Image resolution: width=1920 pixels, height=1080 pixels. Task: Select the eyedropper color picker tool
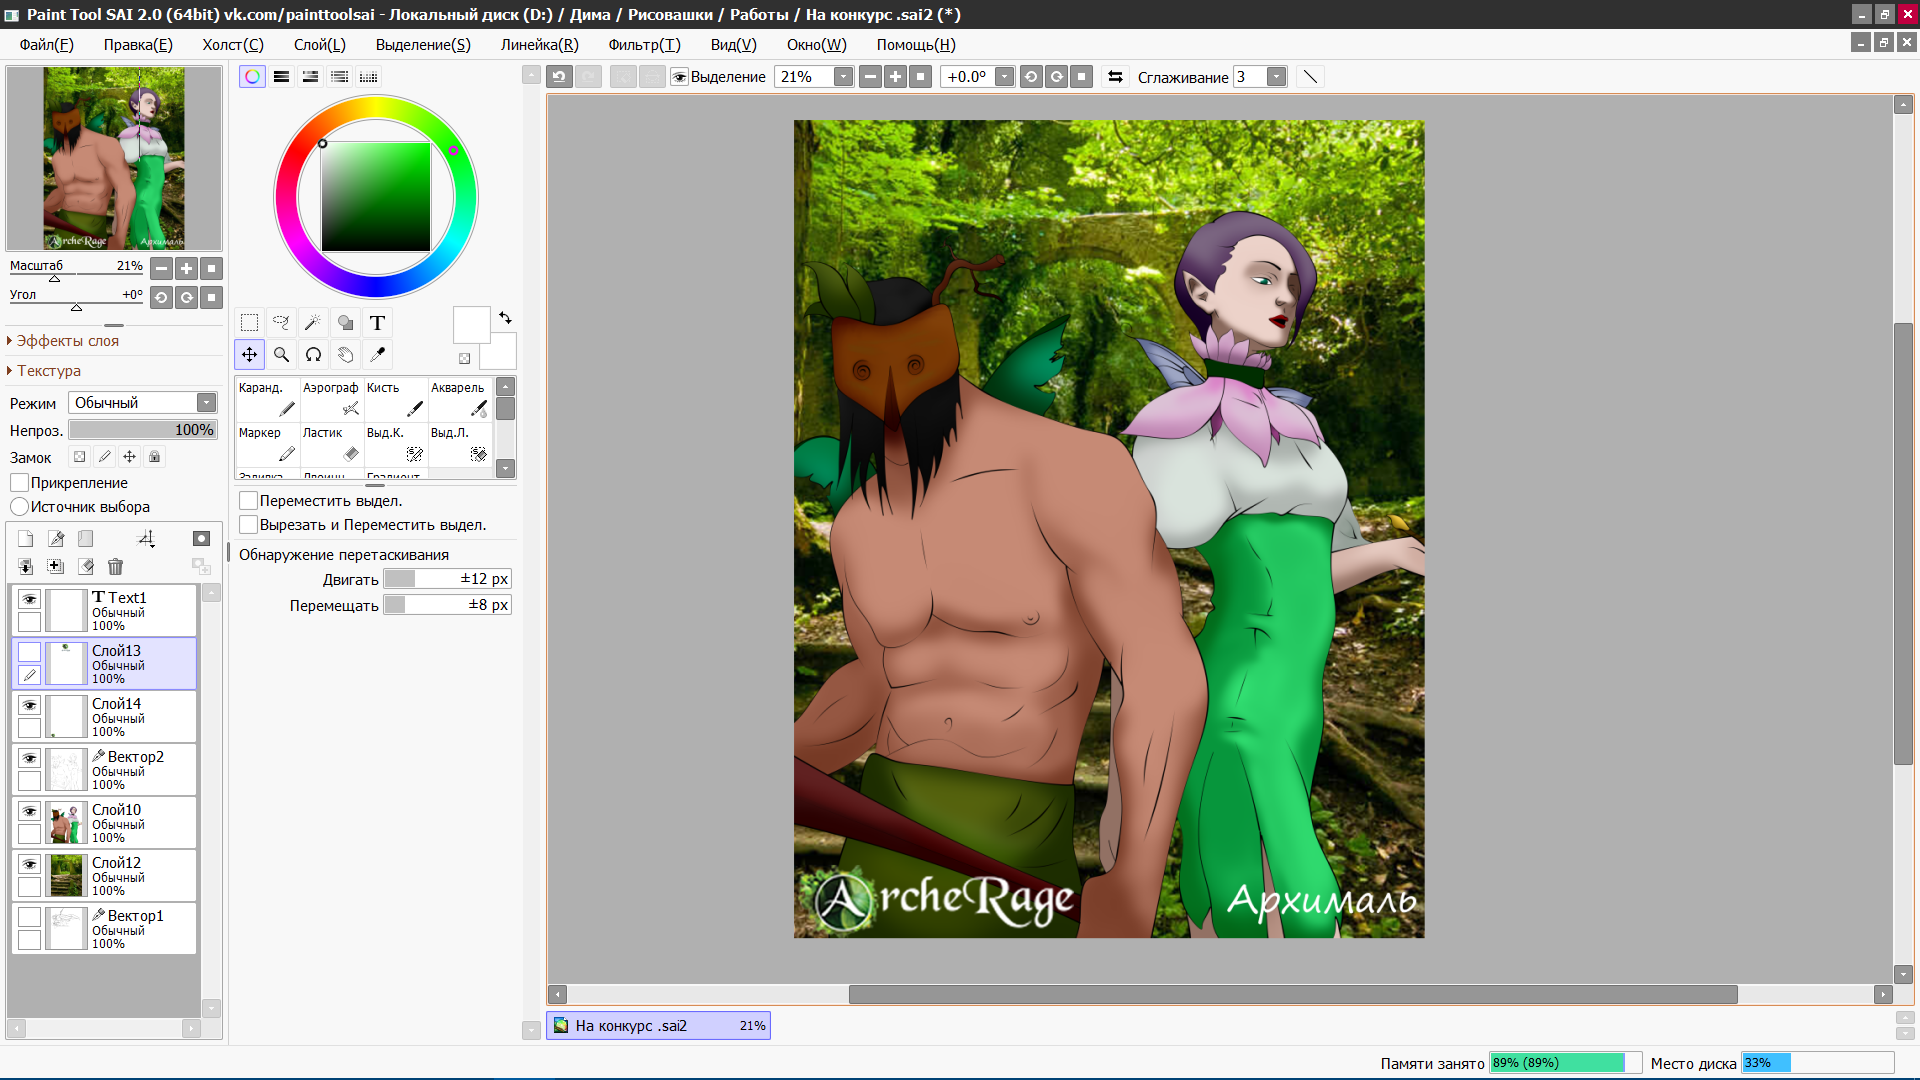tap(378, 355)
